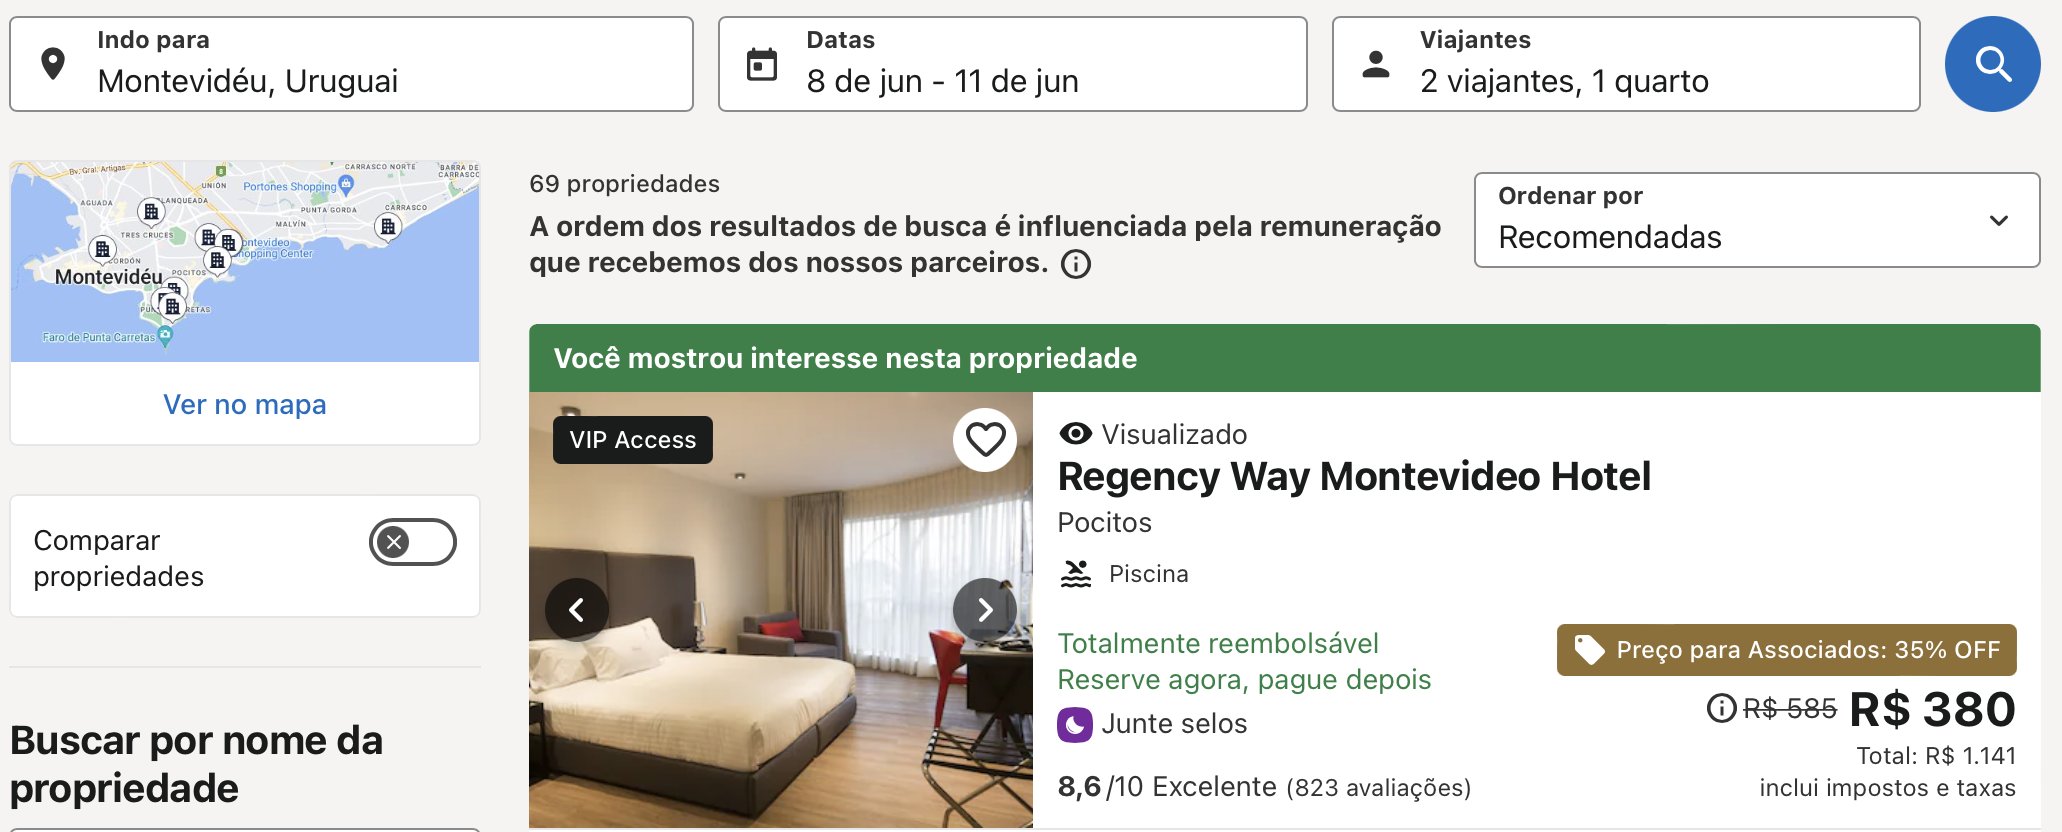
Task: Show previous hotel photo with left arrow
Action: pos(576,609)
